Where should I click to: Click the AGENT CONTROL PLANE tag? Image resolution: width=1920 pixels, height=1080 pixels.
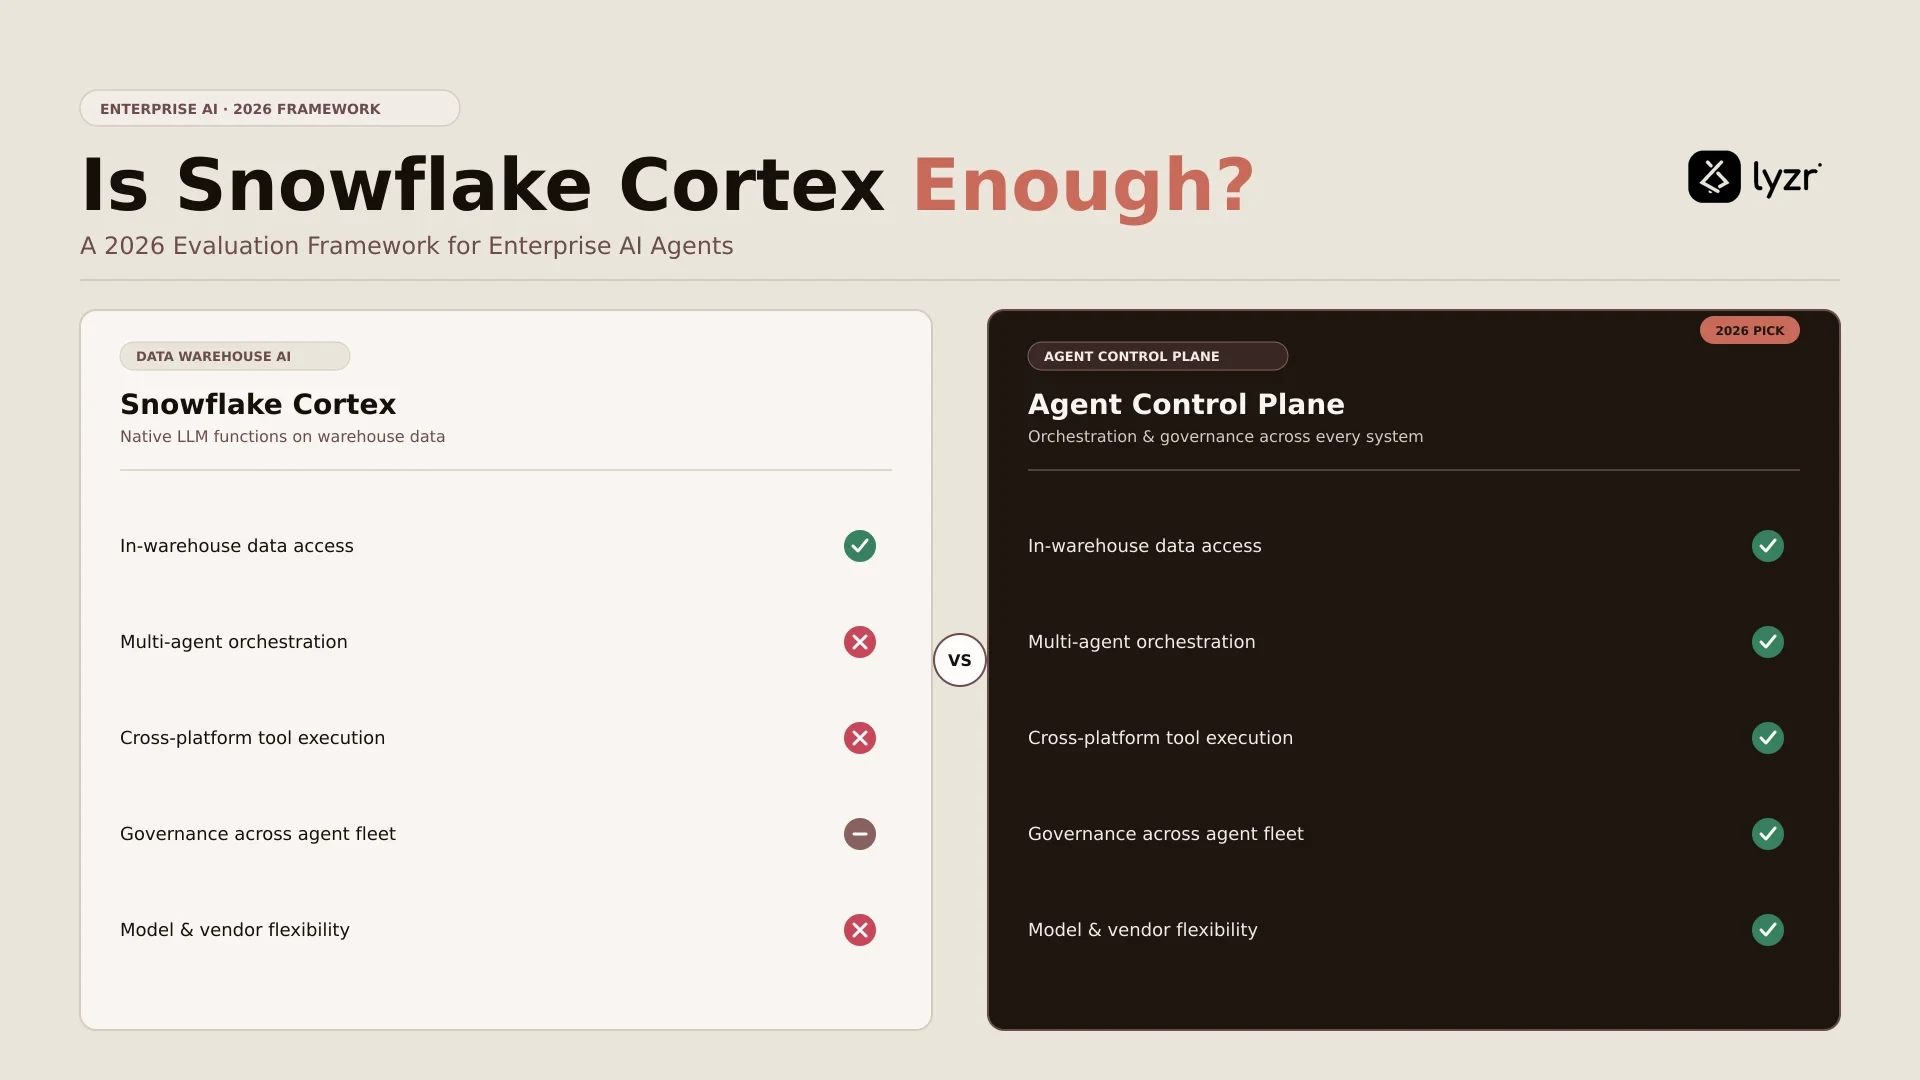(x=1158, y=356)
